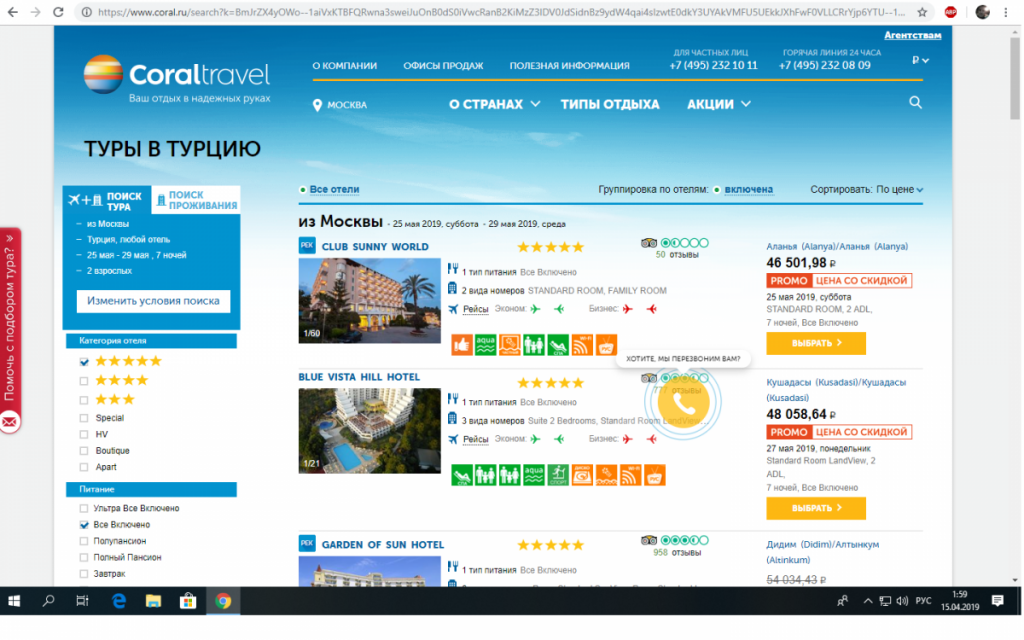Click the spa icon for Blue Vista Hill Hotel
The height and width of the screenshot is (640, 1024).
(462, 475)
